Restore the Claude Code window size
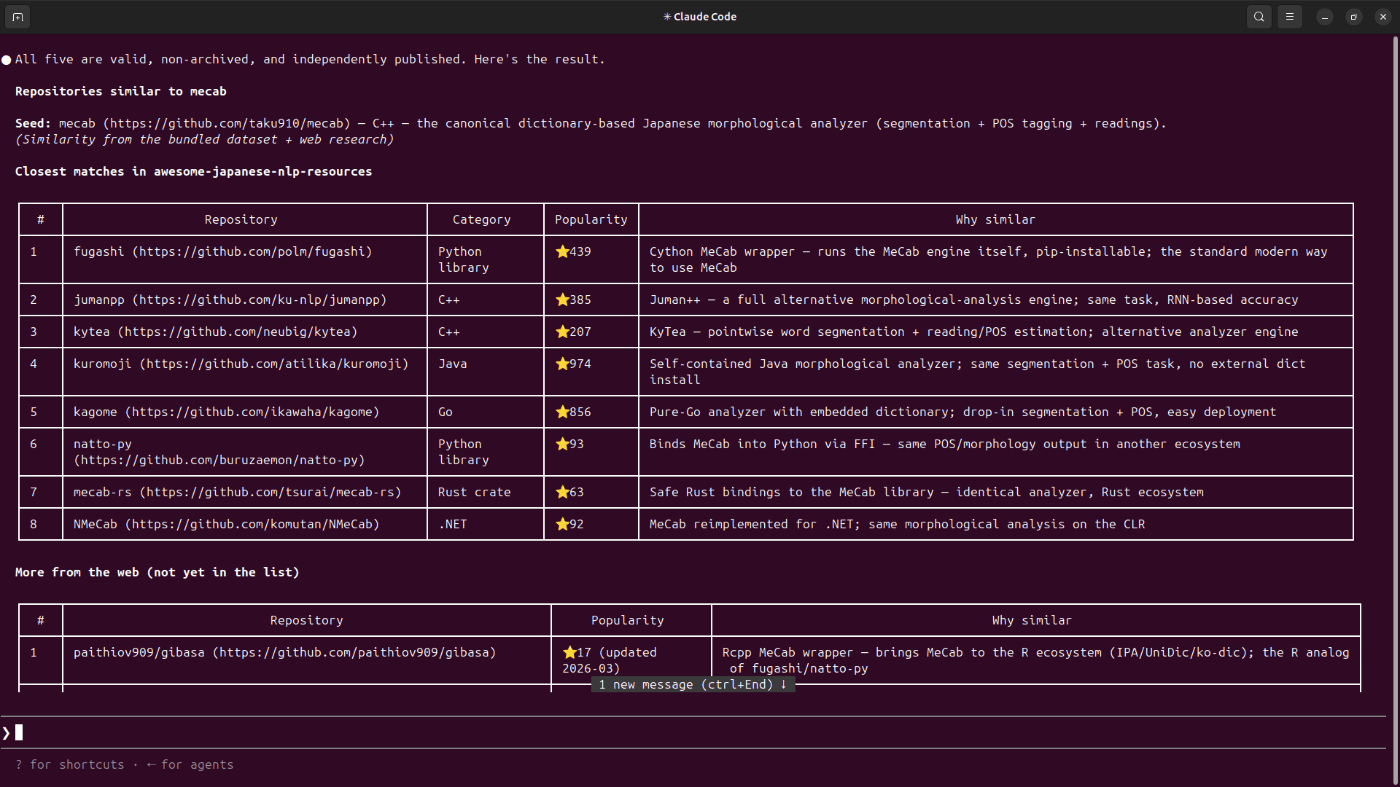 tap(1353, 17)
